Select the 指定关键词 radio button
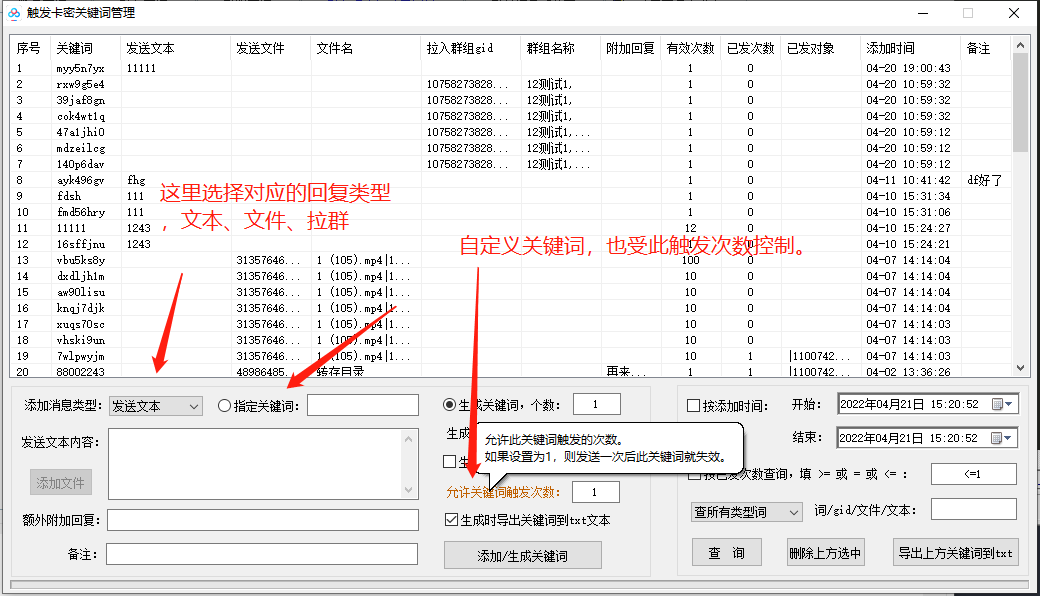 click(222, 404)
